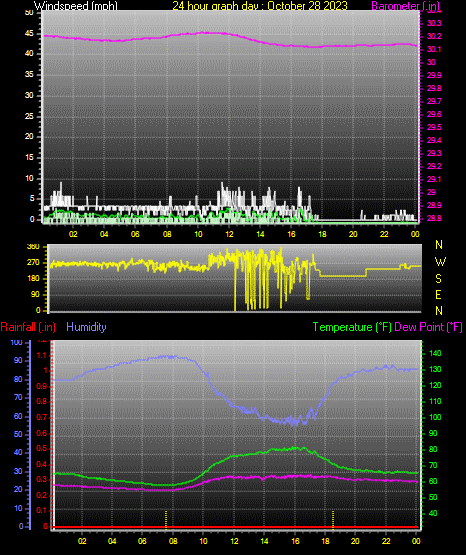The height and width of the screenshot is (555, 466).
Task: Click the 180 wind direction scale value
Action: pyautogui.click(x=33, y=279)
